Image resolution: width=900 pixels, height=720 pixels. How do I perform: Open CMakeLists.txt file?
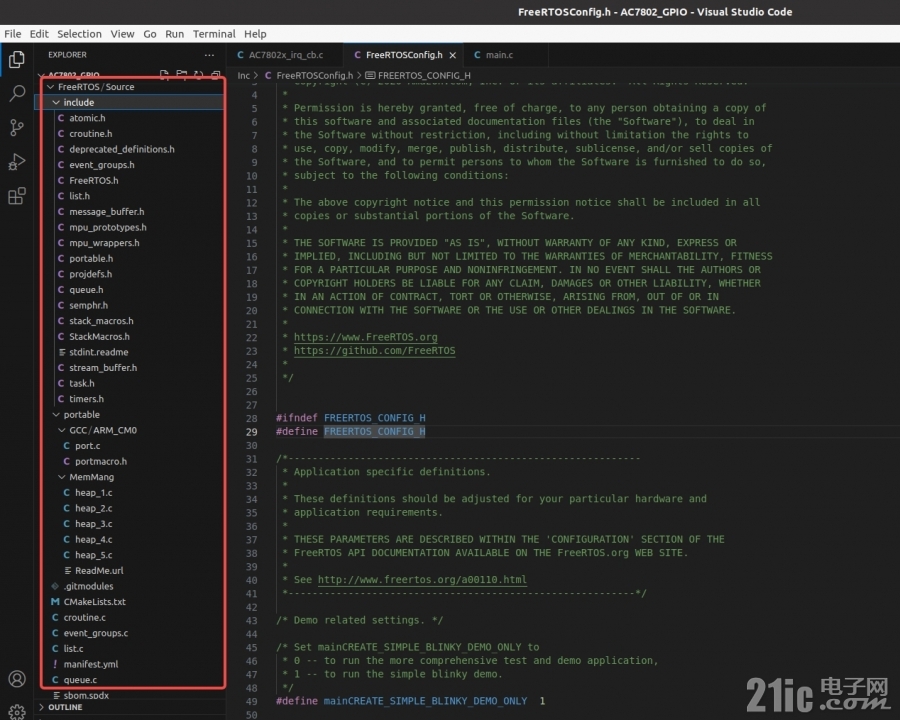pyautogui.click(x=95, y=602)
